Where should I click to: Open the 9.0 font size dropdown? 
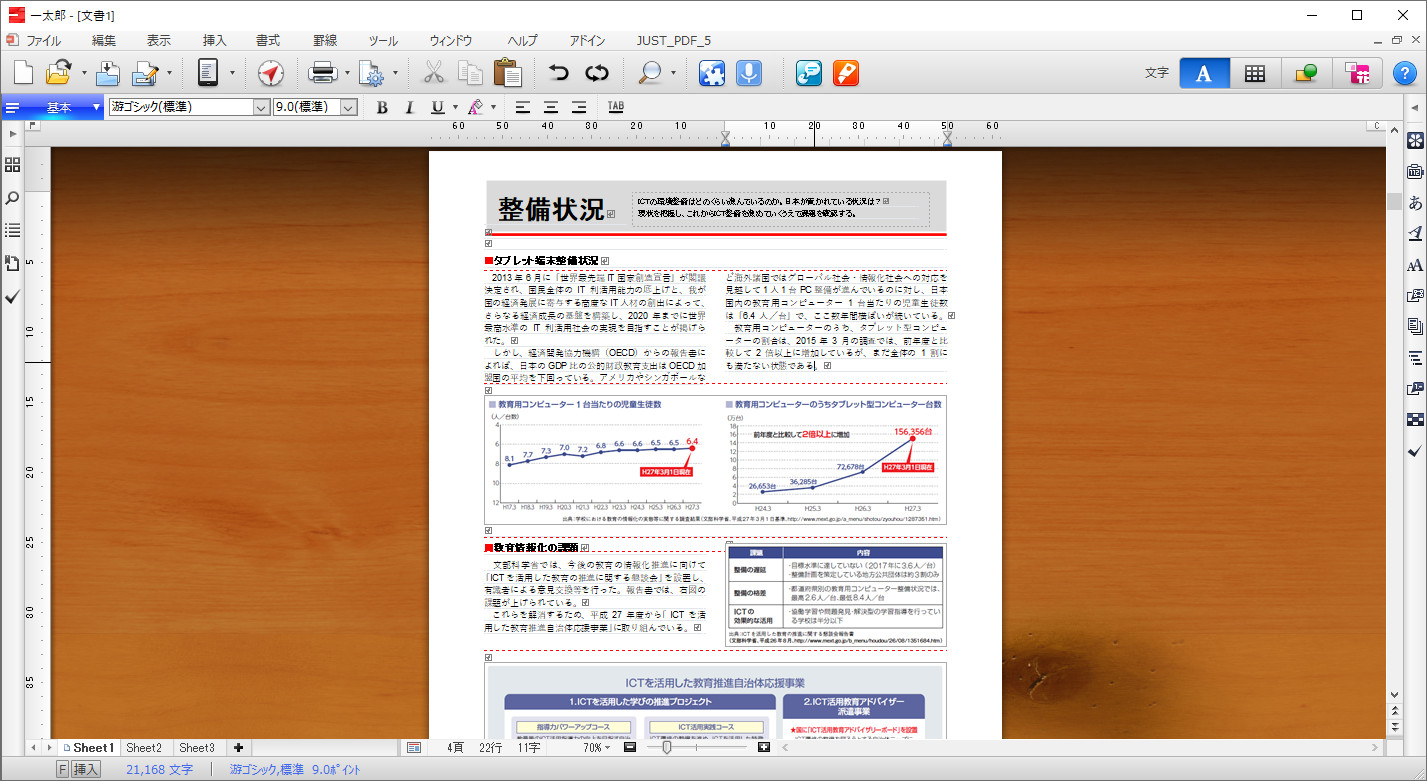(349, 107)
